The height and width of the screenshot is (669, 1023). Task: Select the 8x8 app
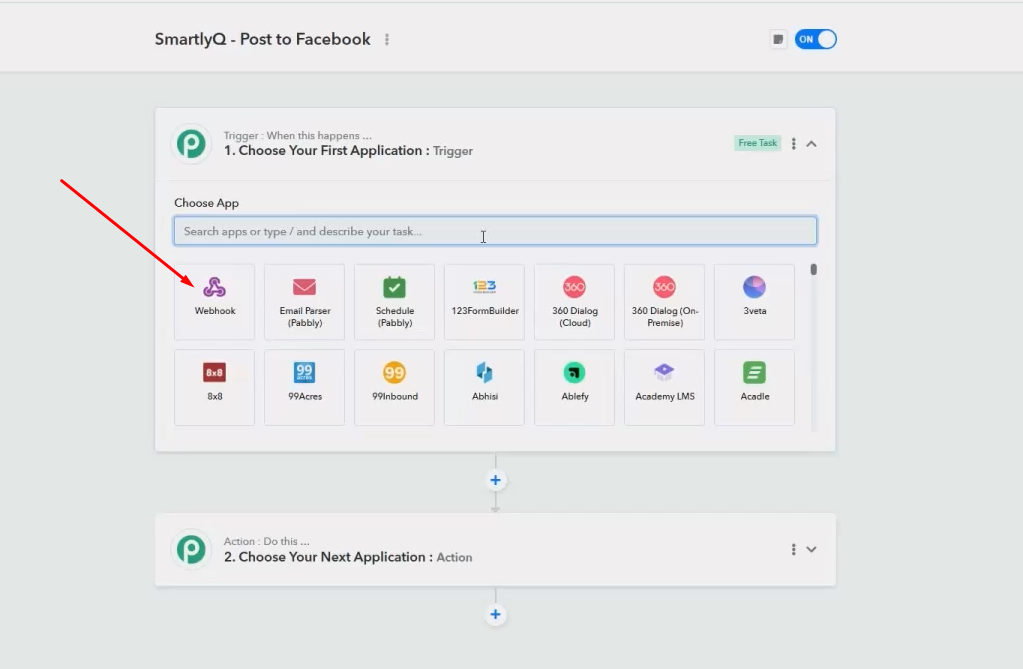coord(215,387)
